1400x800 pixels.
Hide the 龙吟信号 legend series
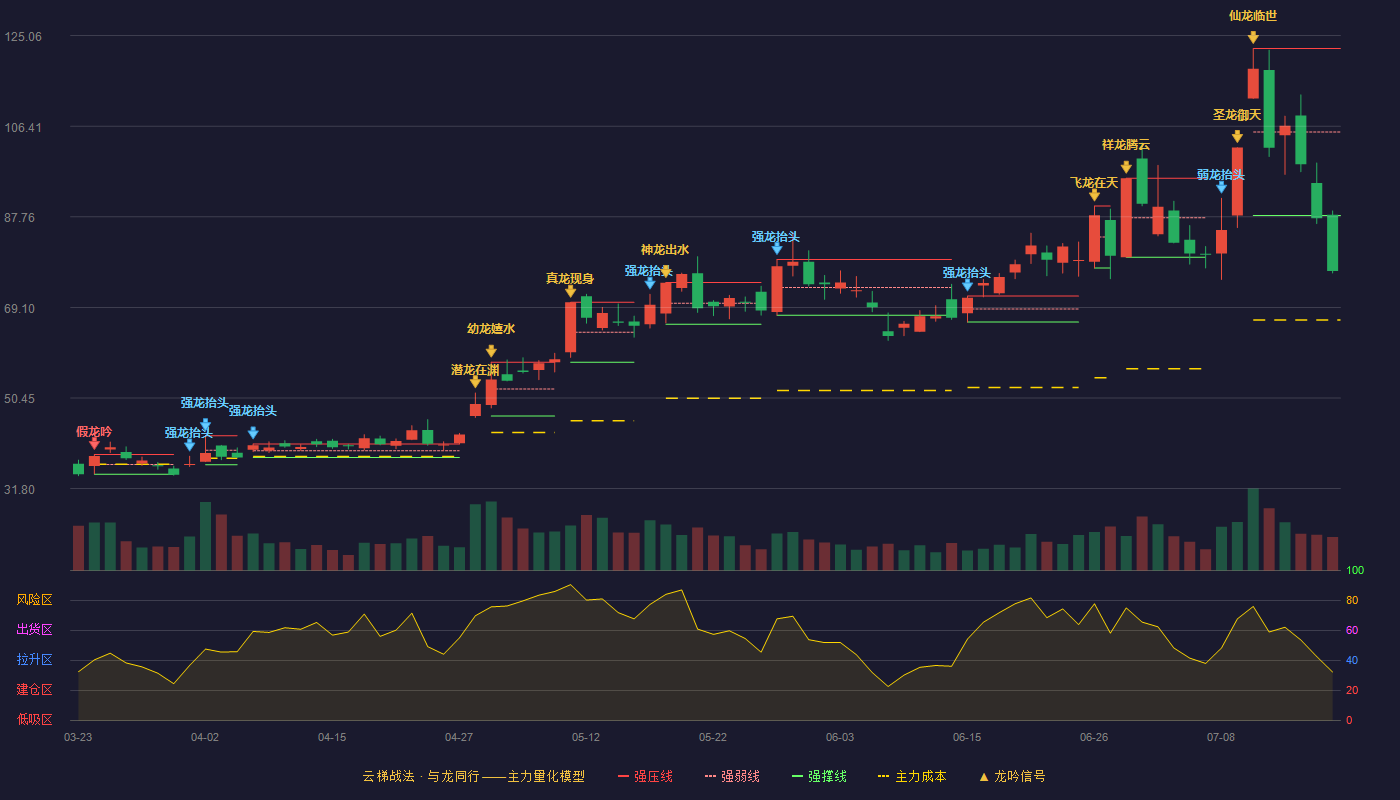(1012, 776)
